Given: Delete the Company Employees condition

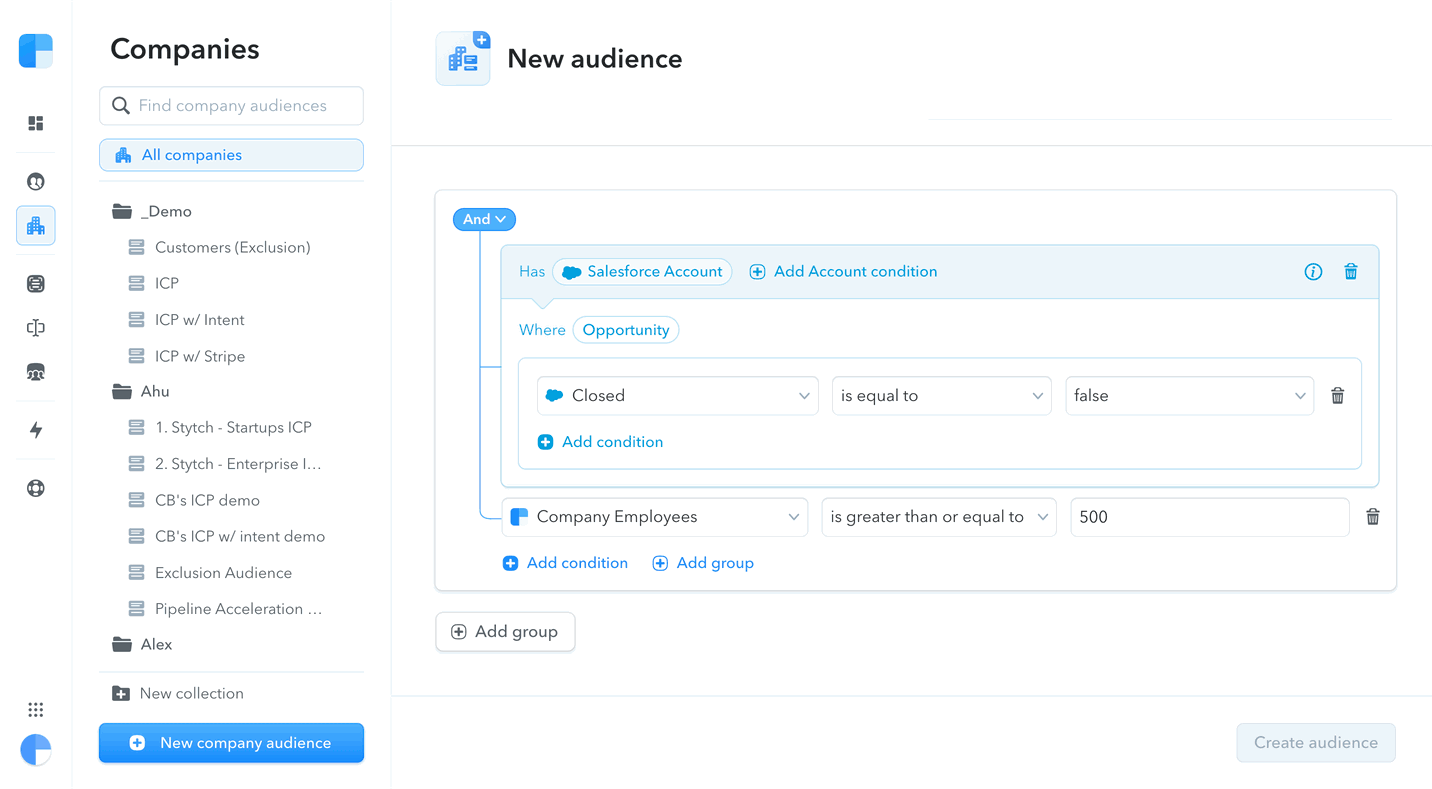Looking at the screenshot, I should pyautogui.click(x=1373, y=517).
